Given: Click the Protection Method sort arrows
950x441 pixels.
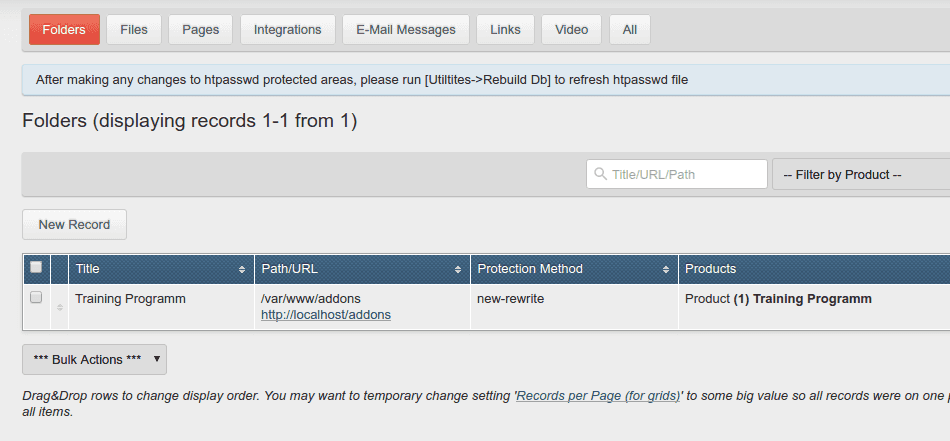Looking at the screenshot, I should pyautogui.click(x=666, y=270).
